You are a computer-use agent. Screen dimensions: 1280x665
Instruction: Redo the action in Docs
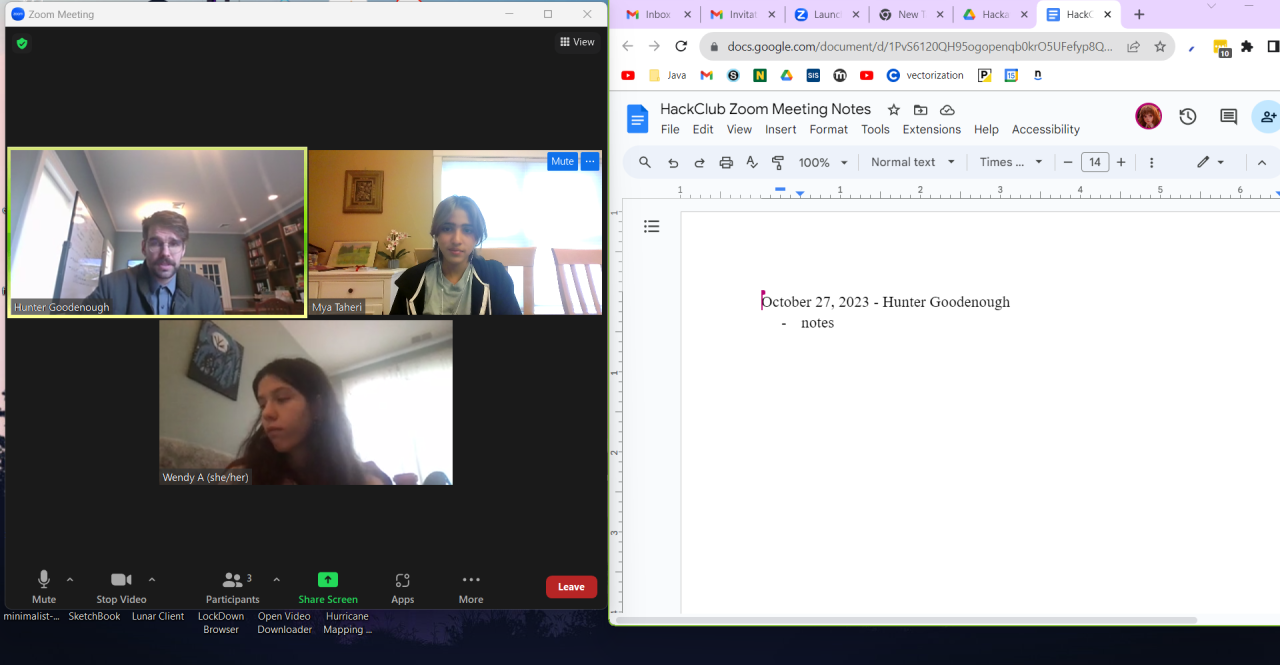(700, 162)
